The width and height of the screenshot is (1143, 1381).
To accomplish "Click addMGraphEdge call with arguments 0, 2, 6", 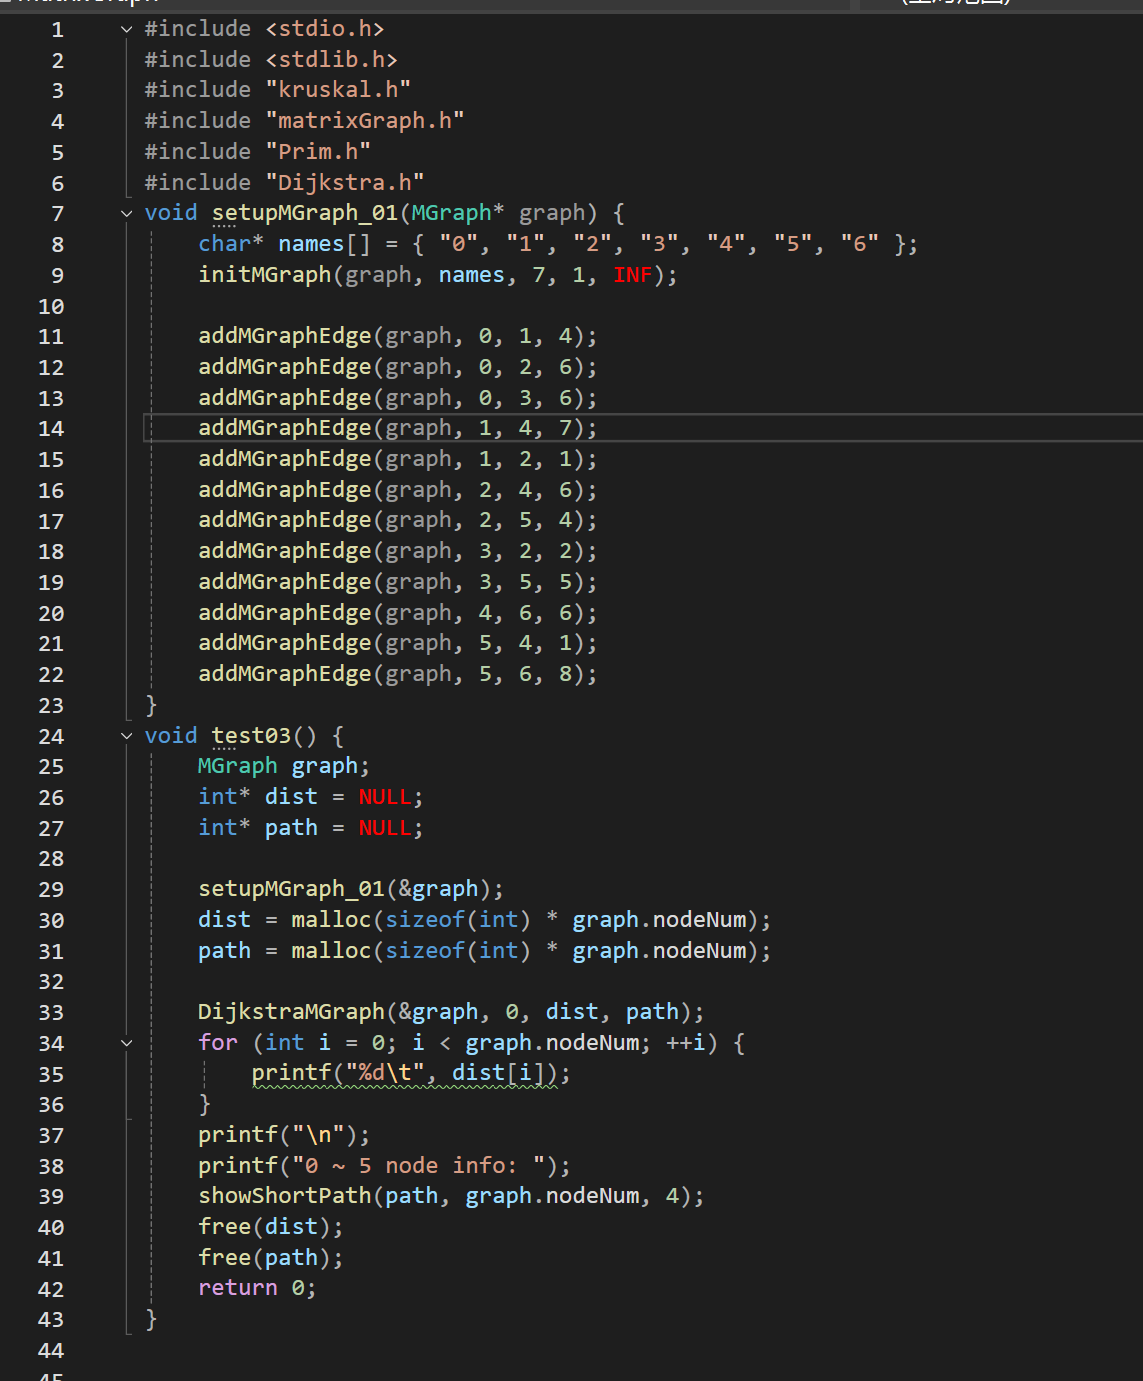I will coord(397,367).
